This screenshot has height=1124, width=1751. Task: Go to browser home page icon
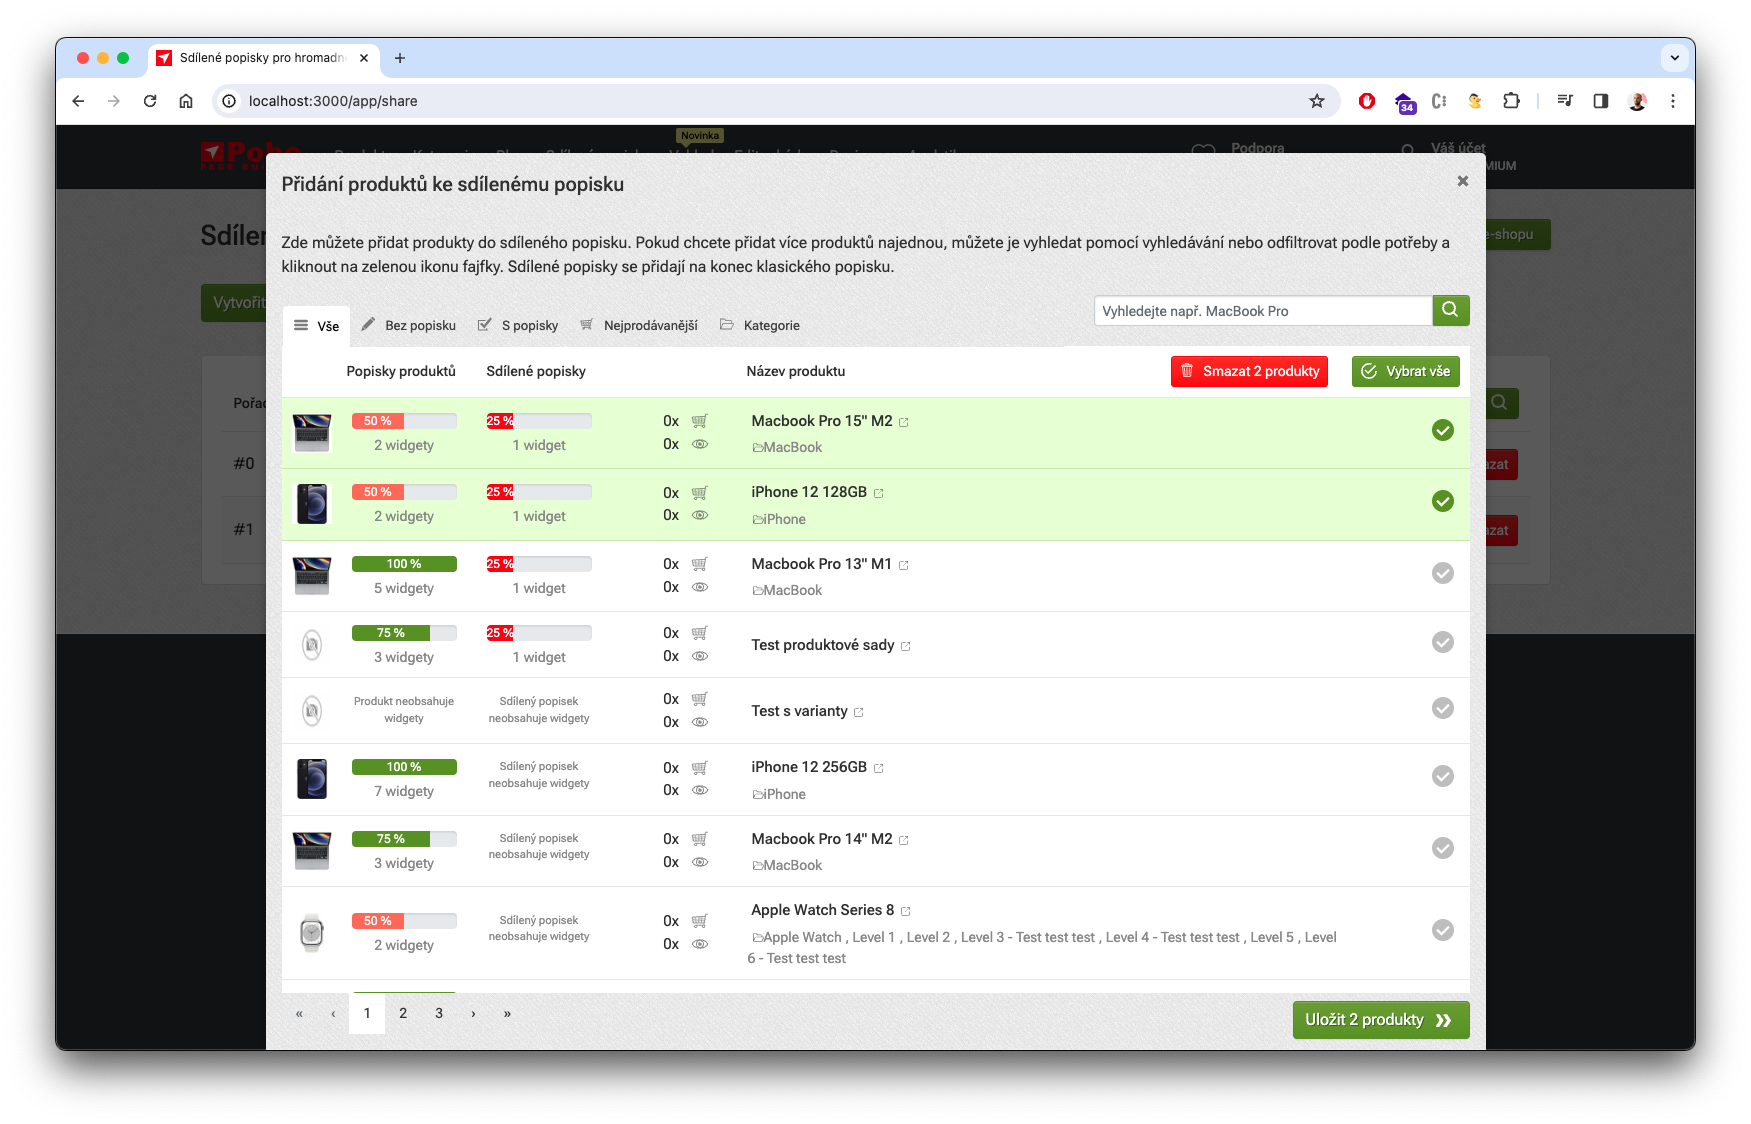[186, 101]
